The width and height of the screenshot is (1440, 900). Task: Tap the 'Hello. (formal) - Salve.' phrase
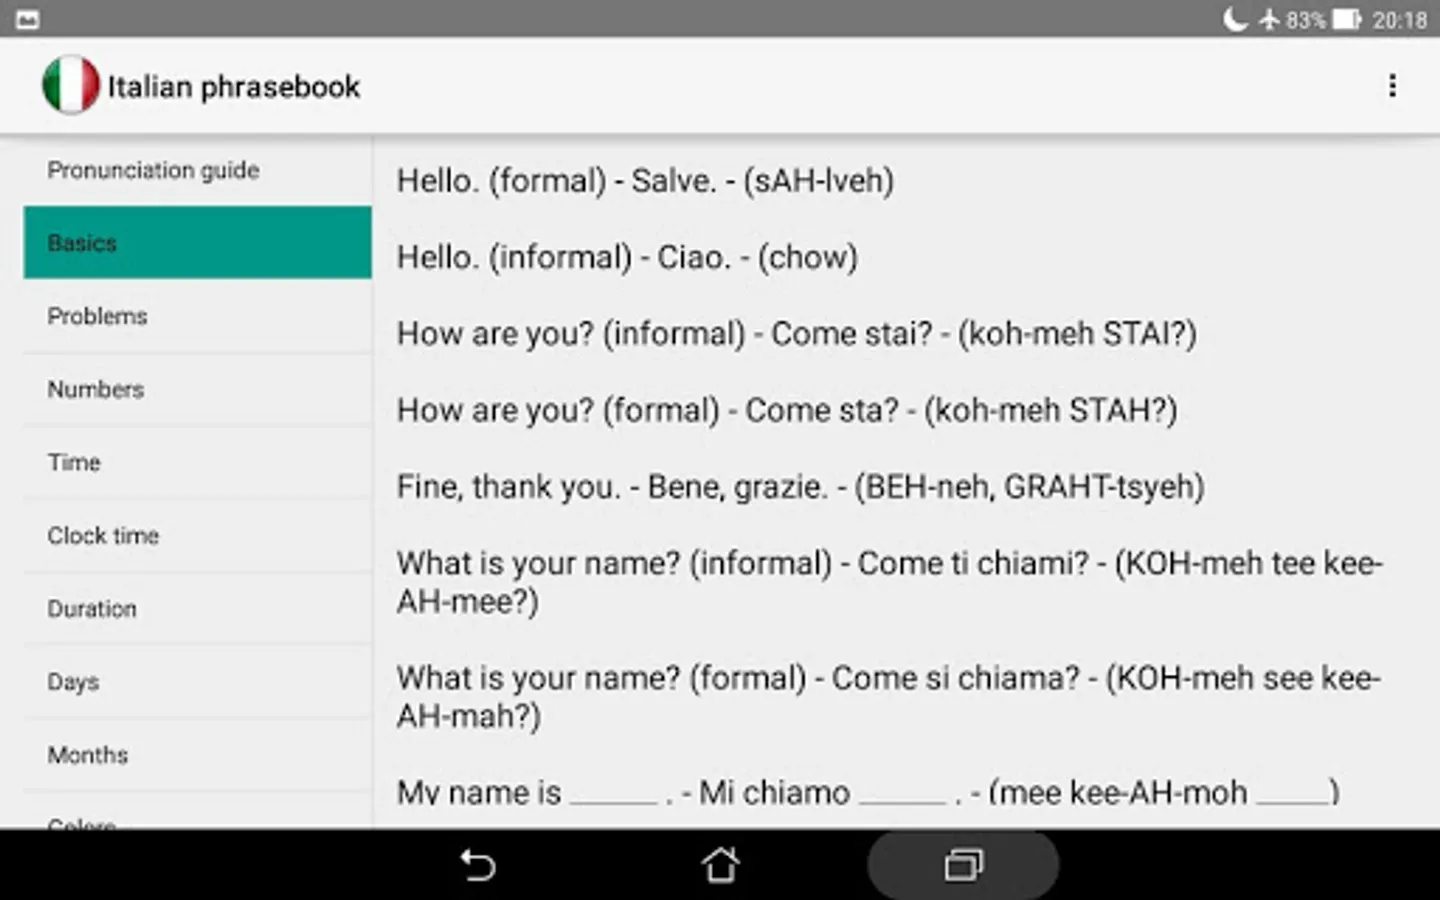pyautogui.click(x=645, y=181)
